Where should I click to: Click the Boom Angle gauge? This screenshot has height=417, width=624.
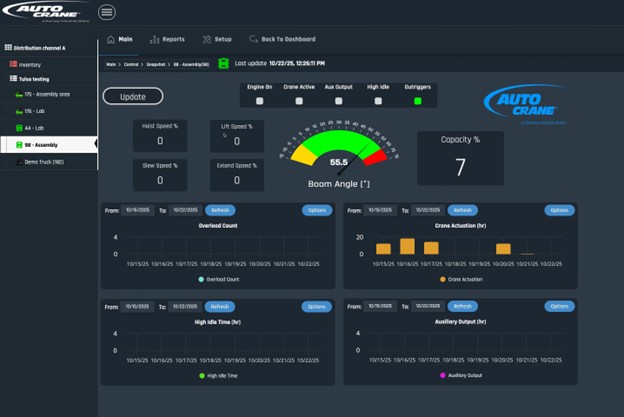pyautogui.click(x=339, y=153)
